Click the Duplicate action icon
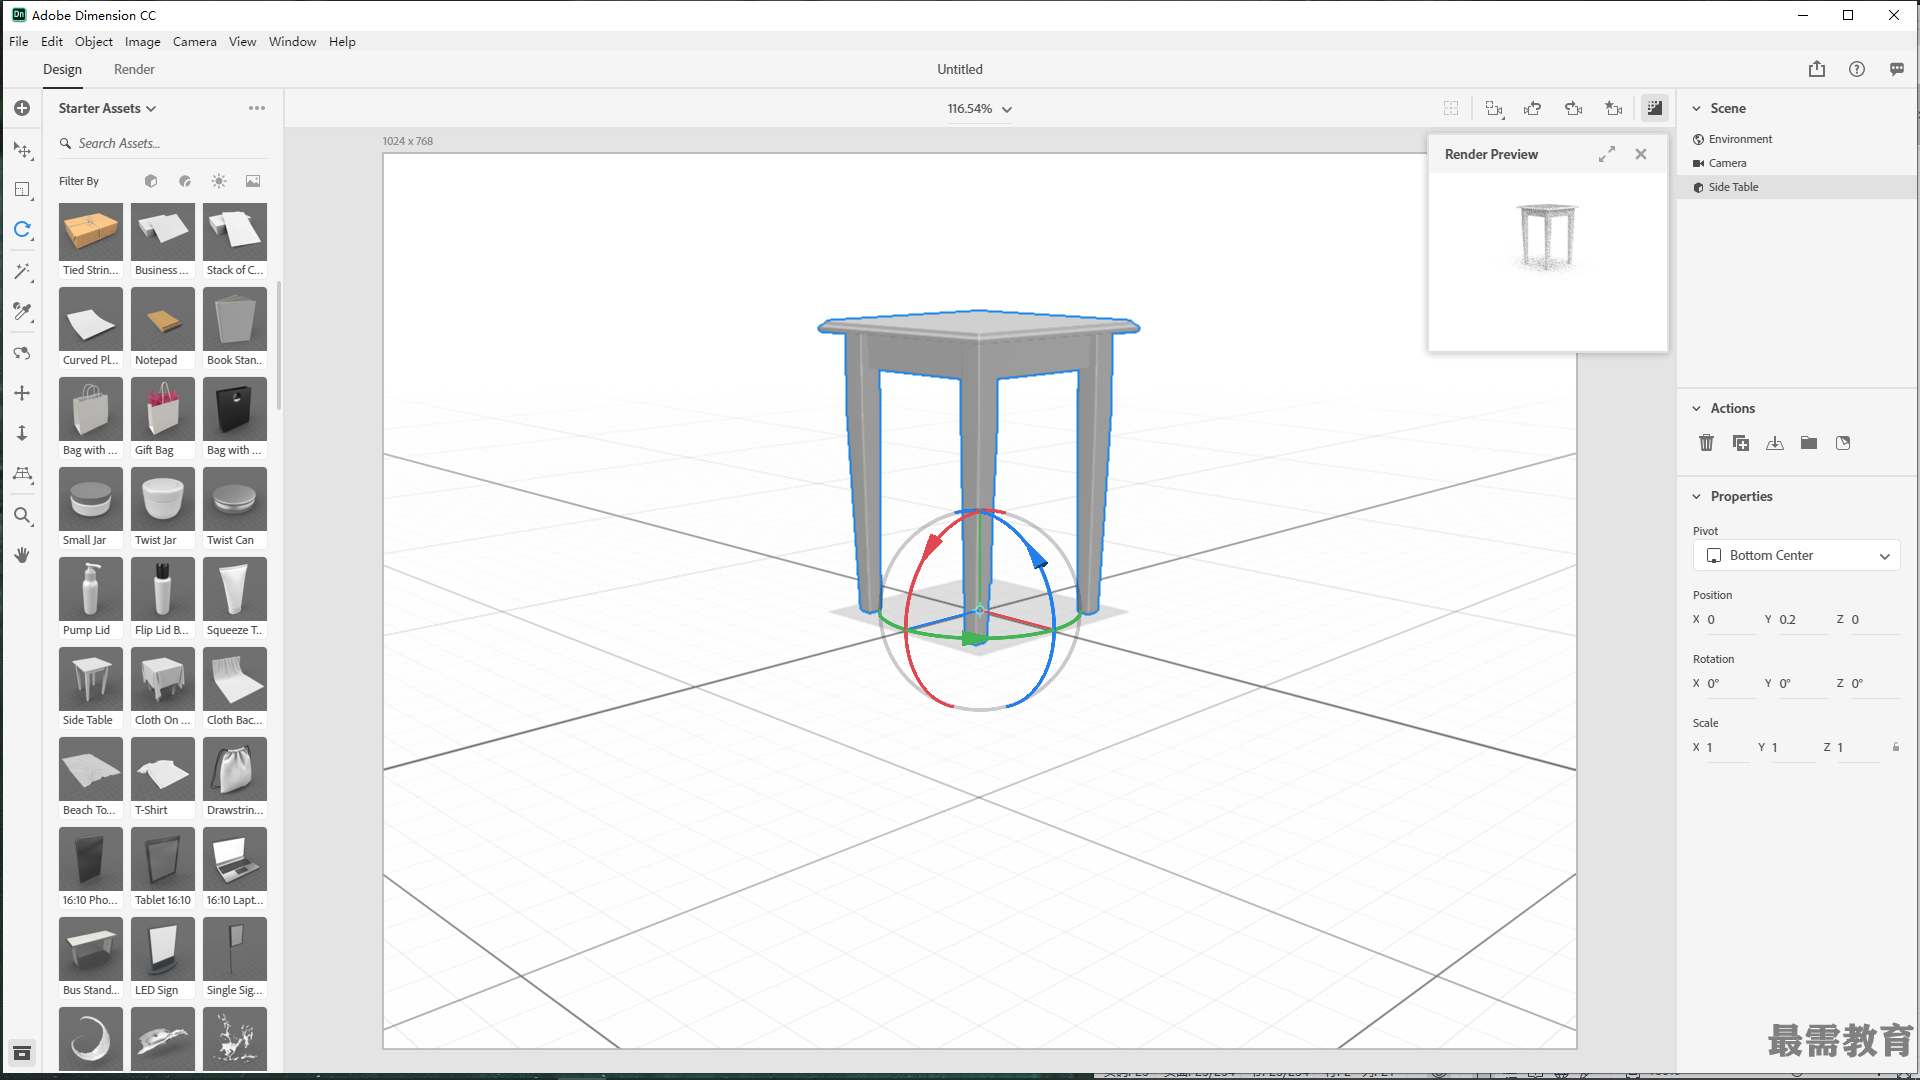The image size is (1920, 1080). 1741,443
